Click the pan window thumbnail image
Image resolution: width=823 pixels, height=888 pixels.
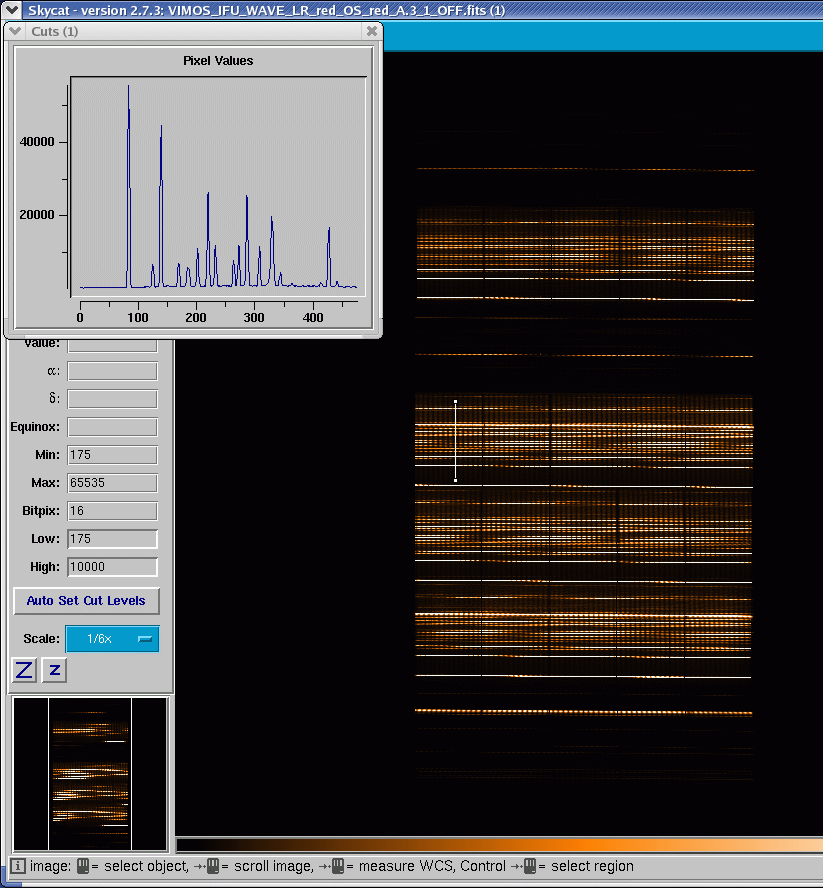point(90,774)
